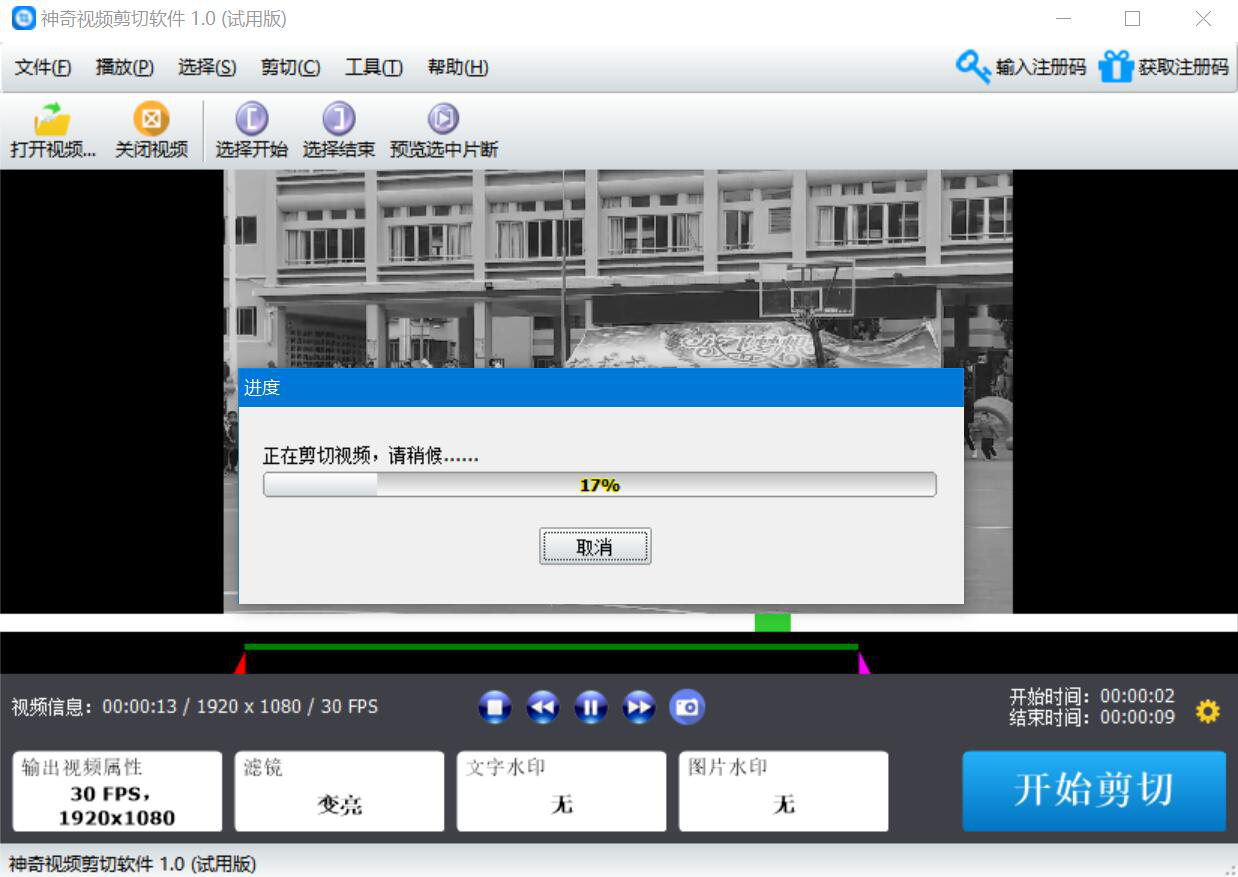Fast forward the video
1238x877 pixels.
[639, 708]
